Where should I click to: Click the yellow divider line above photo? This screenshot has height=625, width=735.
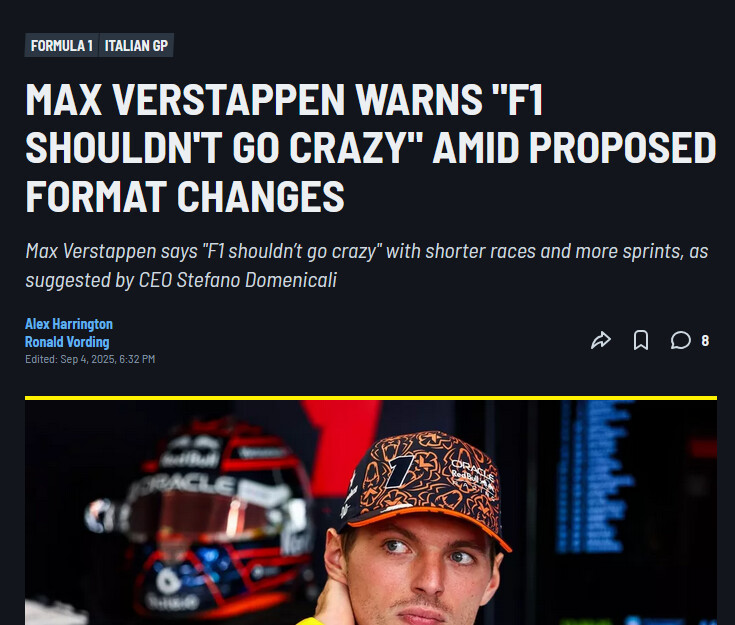[371, 398]
